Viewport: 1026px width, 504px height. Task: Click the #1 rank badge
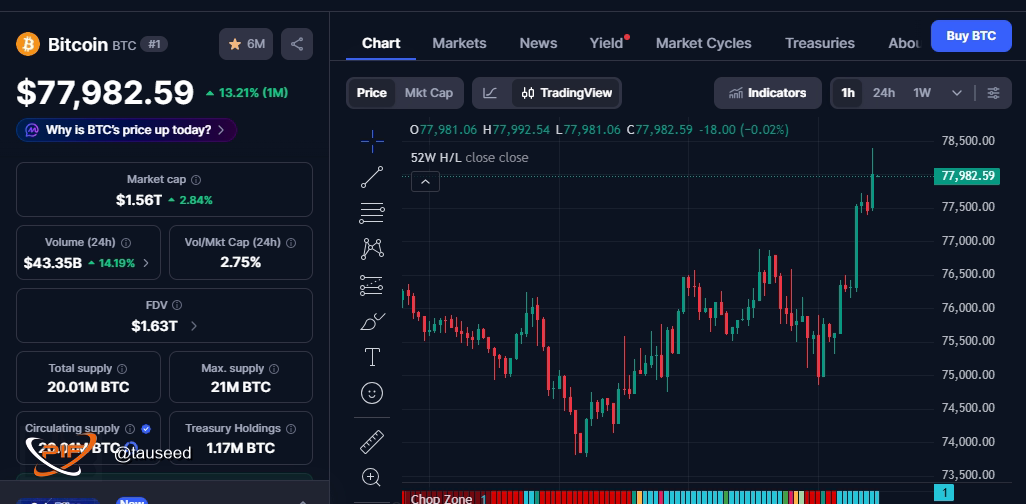click(x=154, y=45)
